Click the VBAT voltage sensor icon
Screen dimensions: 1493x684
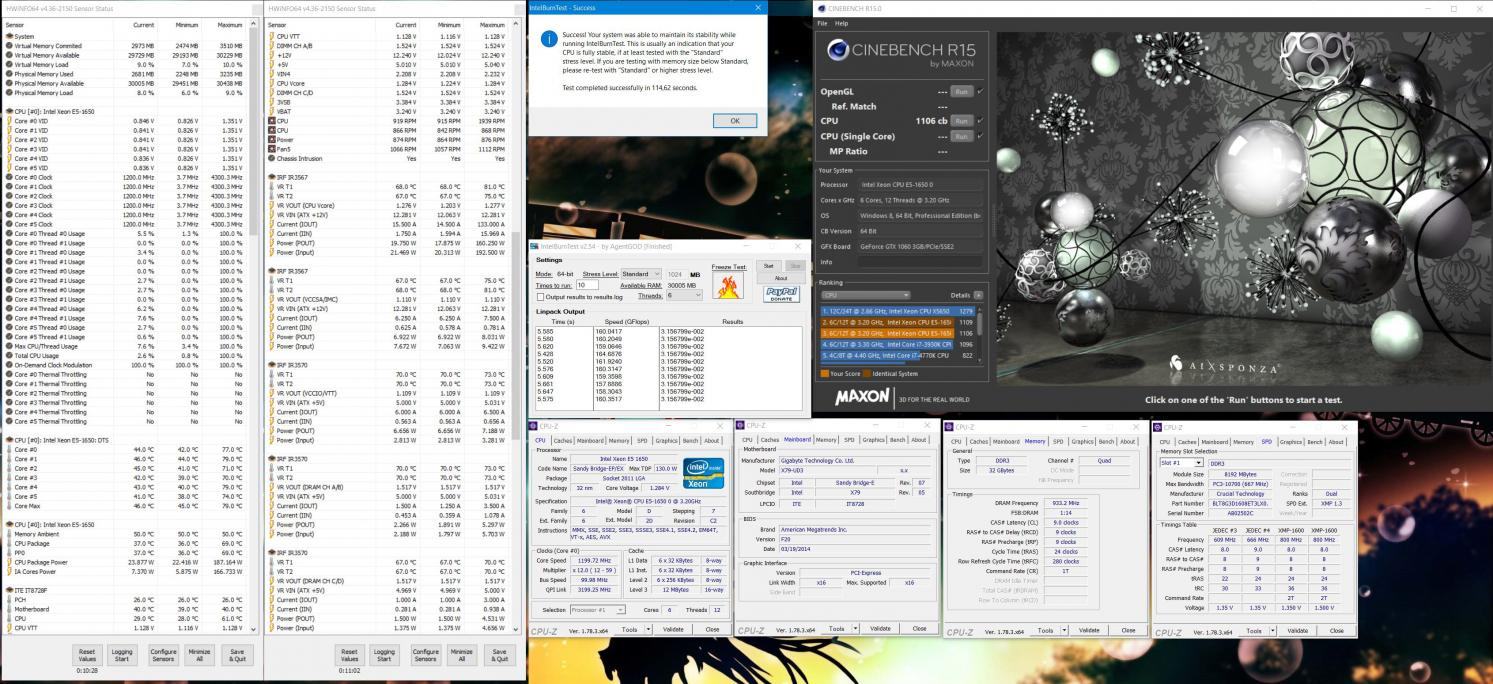[x=273, y=111]
